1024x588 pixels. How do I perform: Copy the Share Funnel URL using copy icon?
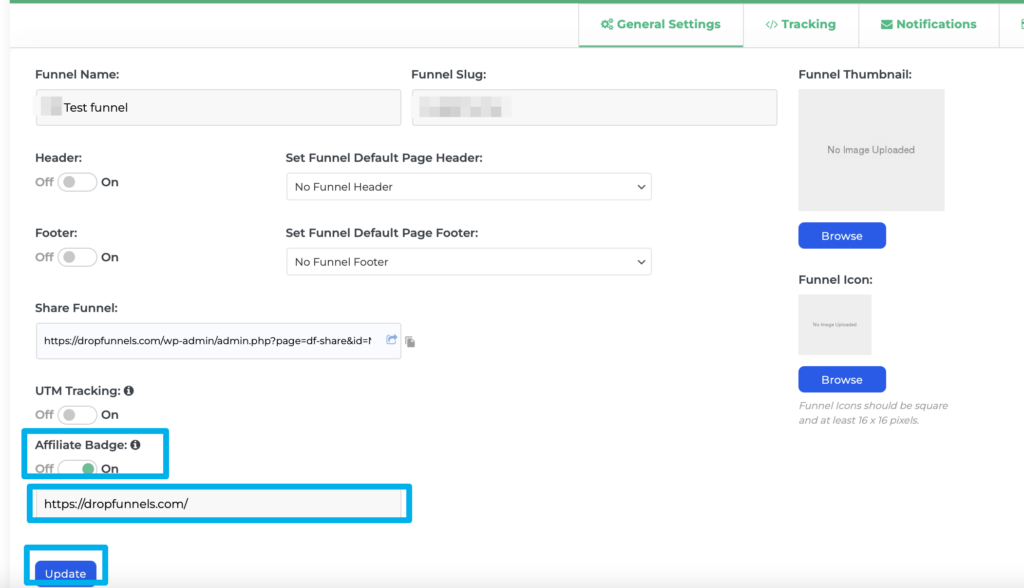410,340
